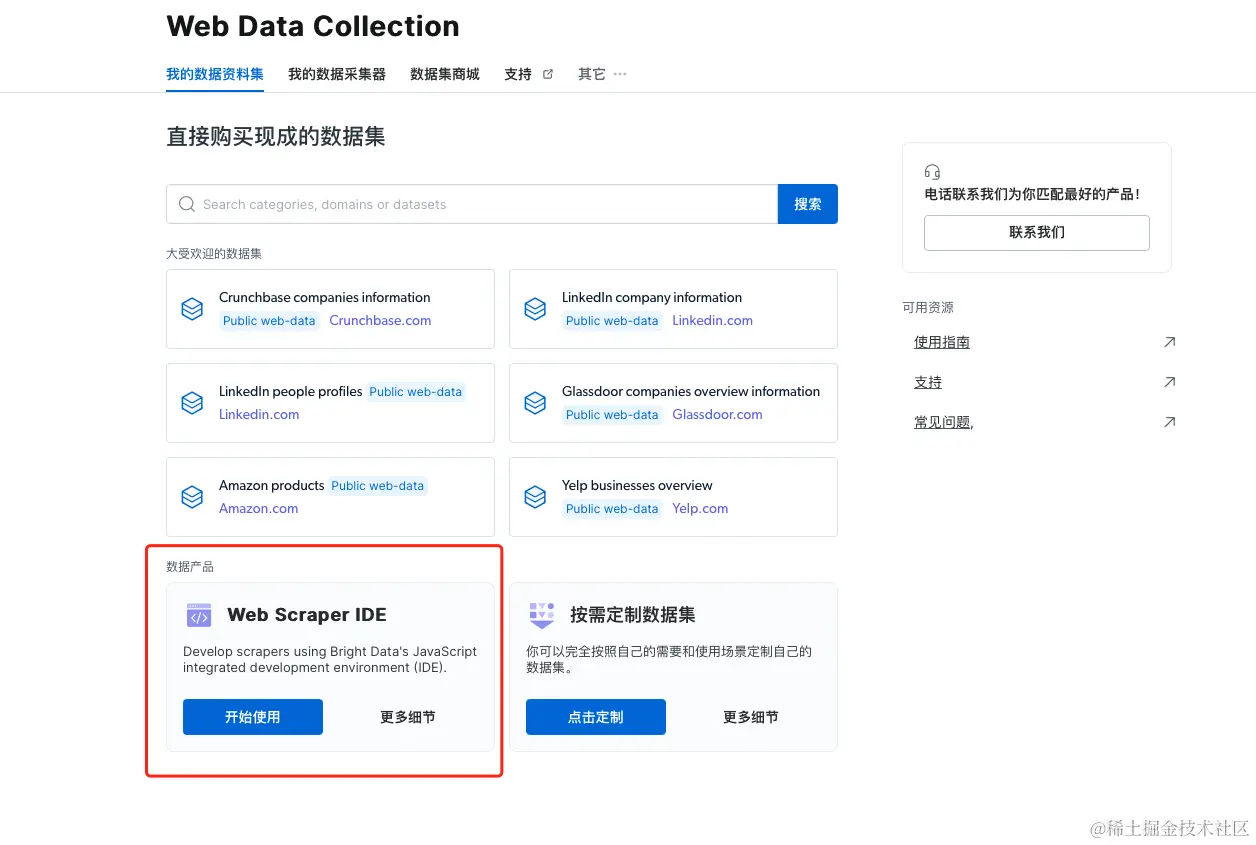
Task: Open the 支持 link under 可用资源
Action: click(928, 382)
